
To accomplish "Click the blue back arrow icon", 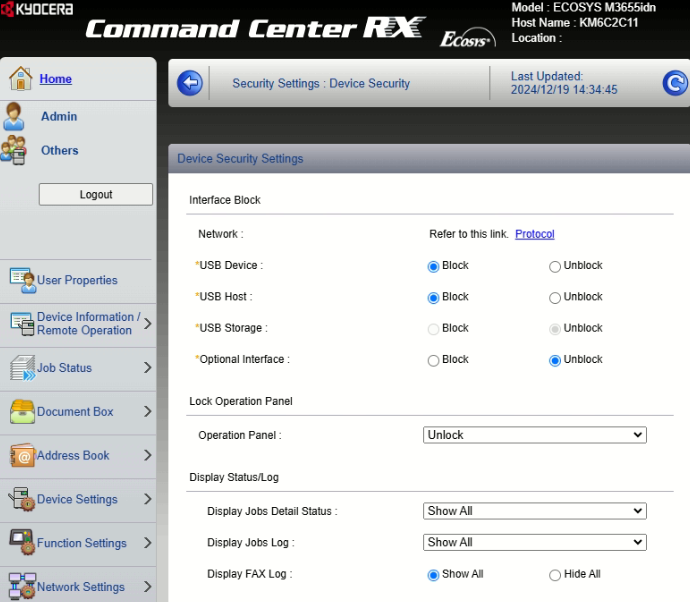I will point(190,84).
